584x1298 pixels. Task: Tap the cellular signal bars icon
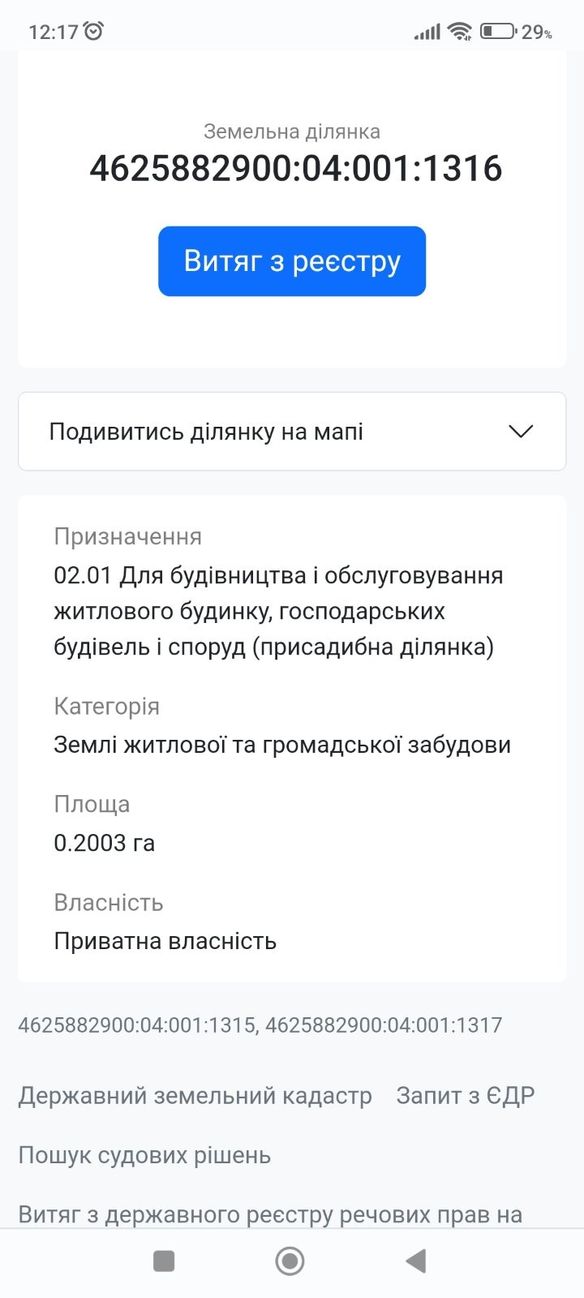click(427, 32)
